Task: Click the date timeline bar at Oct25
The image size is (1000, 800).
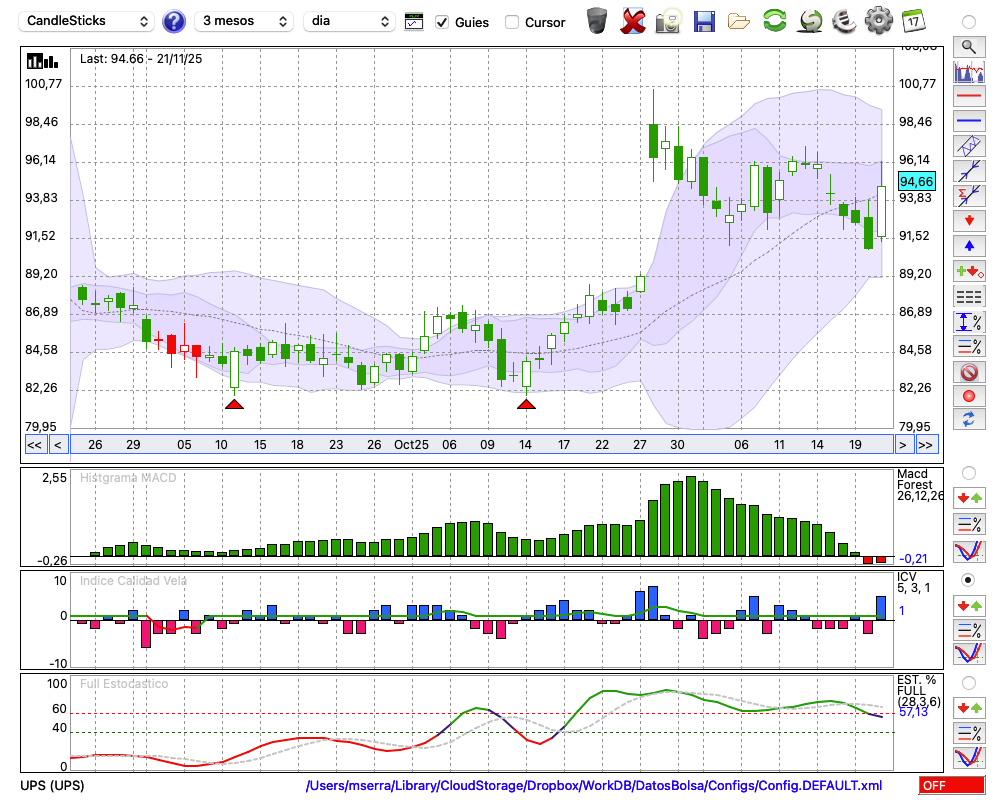Action: [x=411, y=444]
